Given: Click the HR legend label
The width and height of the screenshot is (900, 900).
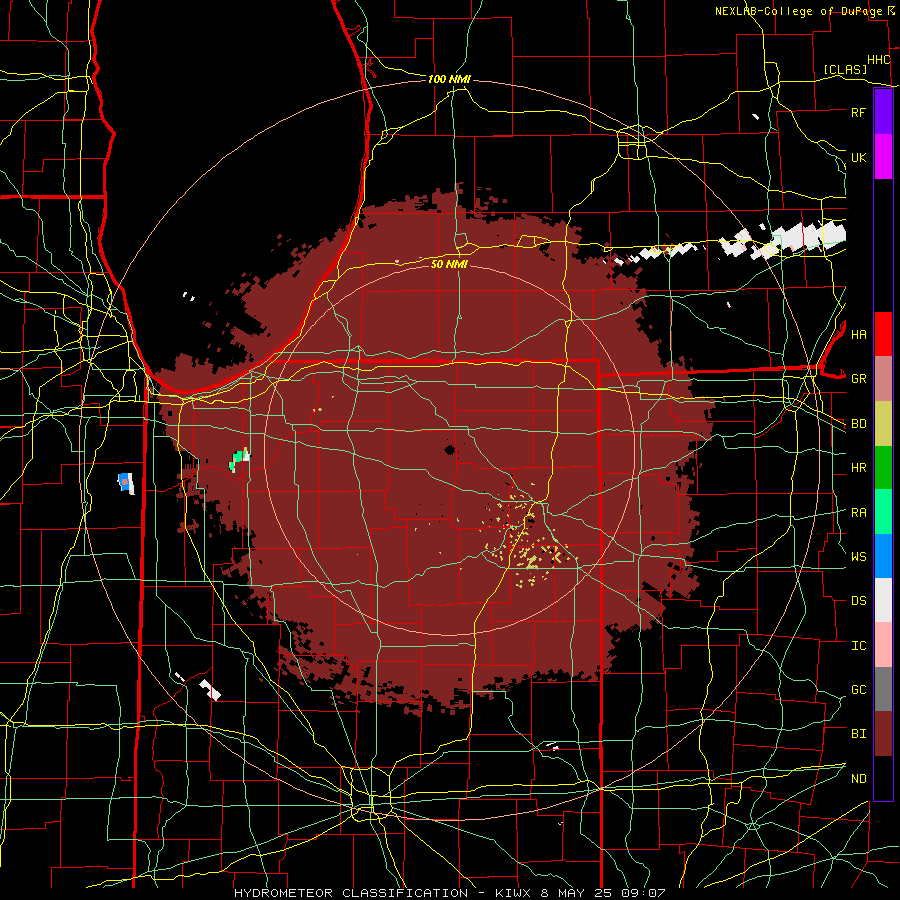Looking at the screenshot, I should 858,468.
